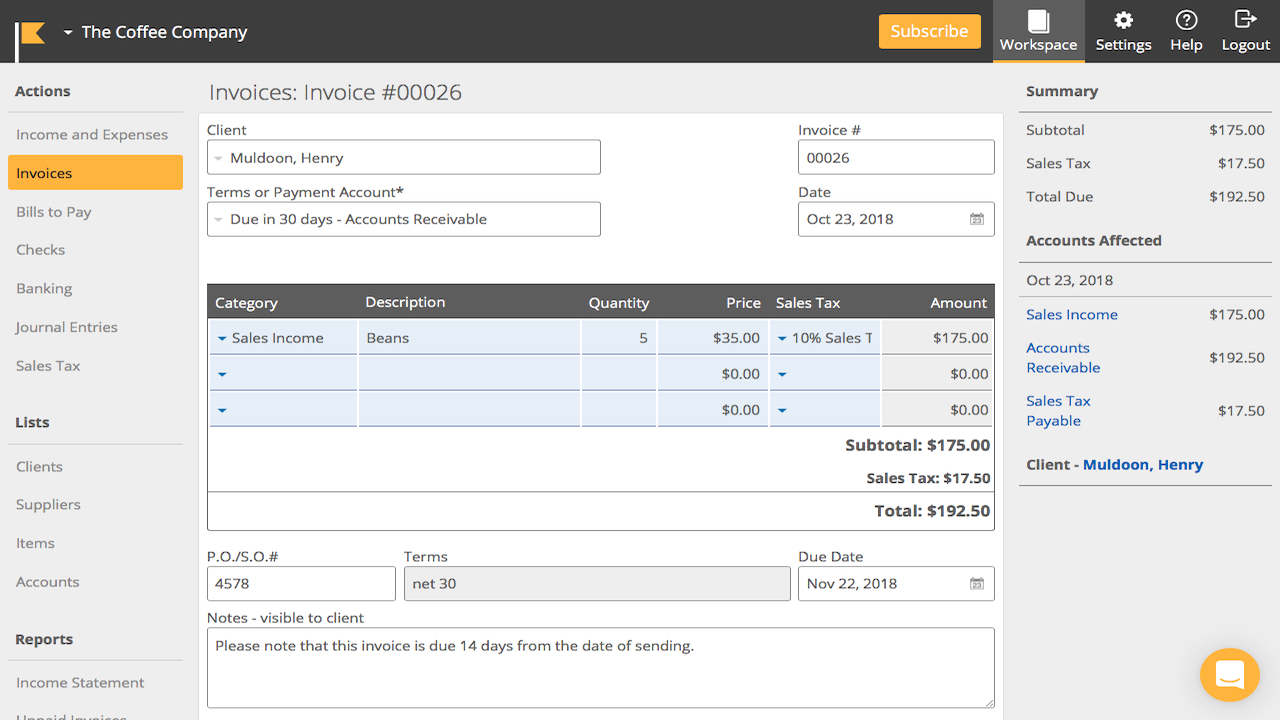Open category dropdown in second line row
The image size is (1280, 720).
[x=222, y=375]
